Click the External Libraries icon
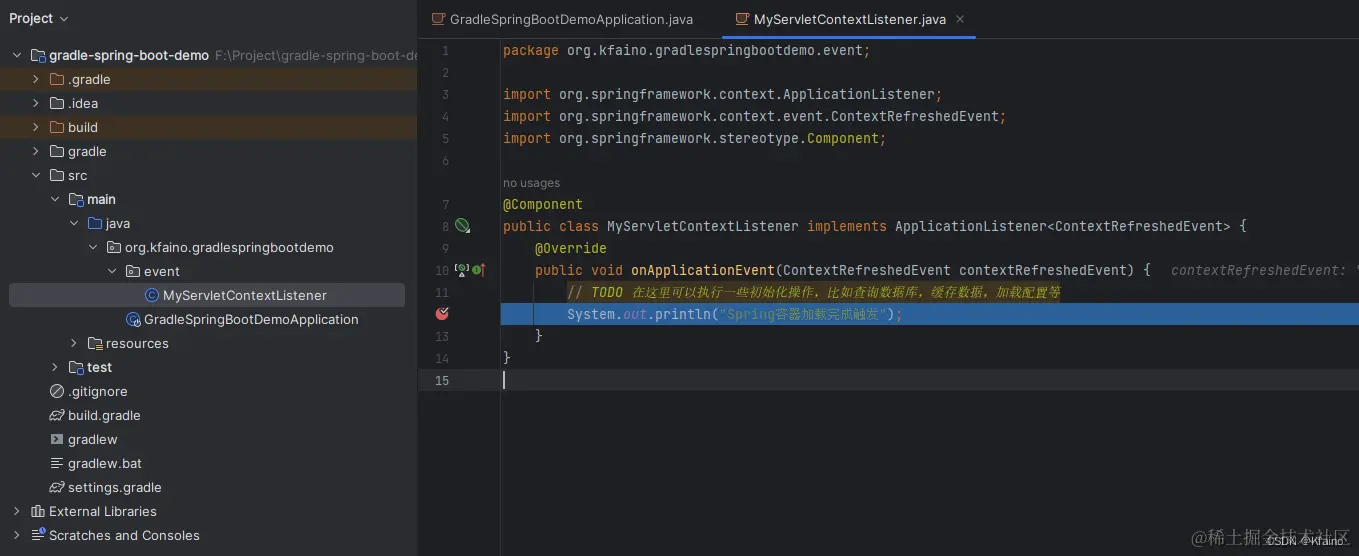The height and width of the screenshot is (556, 1359). [38, 511]
